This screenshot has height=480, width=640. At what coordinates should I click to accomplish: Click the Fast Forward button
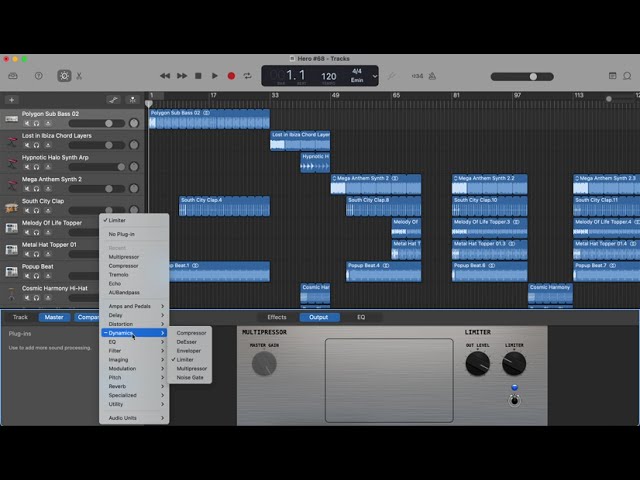182,76
